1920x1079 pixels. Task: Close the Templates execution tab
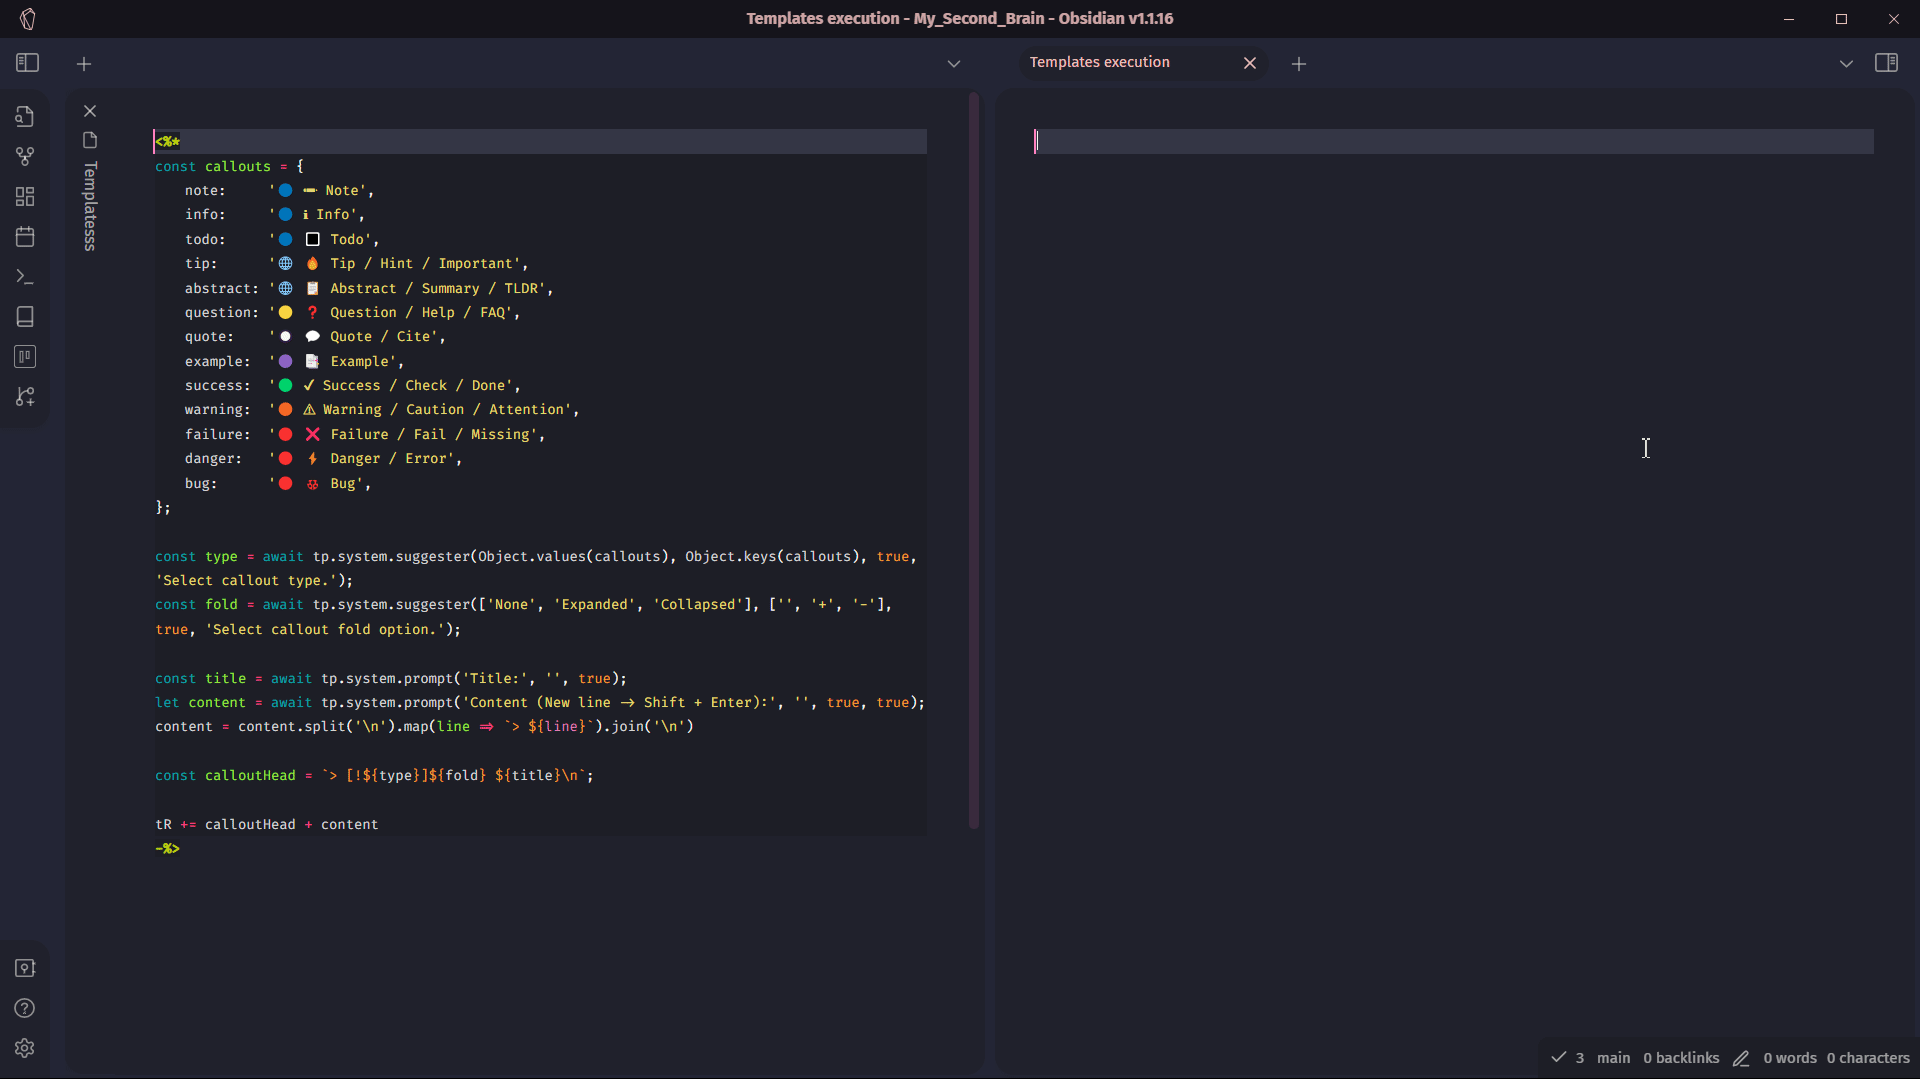[x=1250, y=63]
